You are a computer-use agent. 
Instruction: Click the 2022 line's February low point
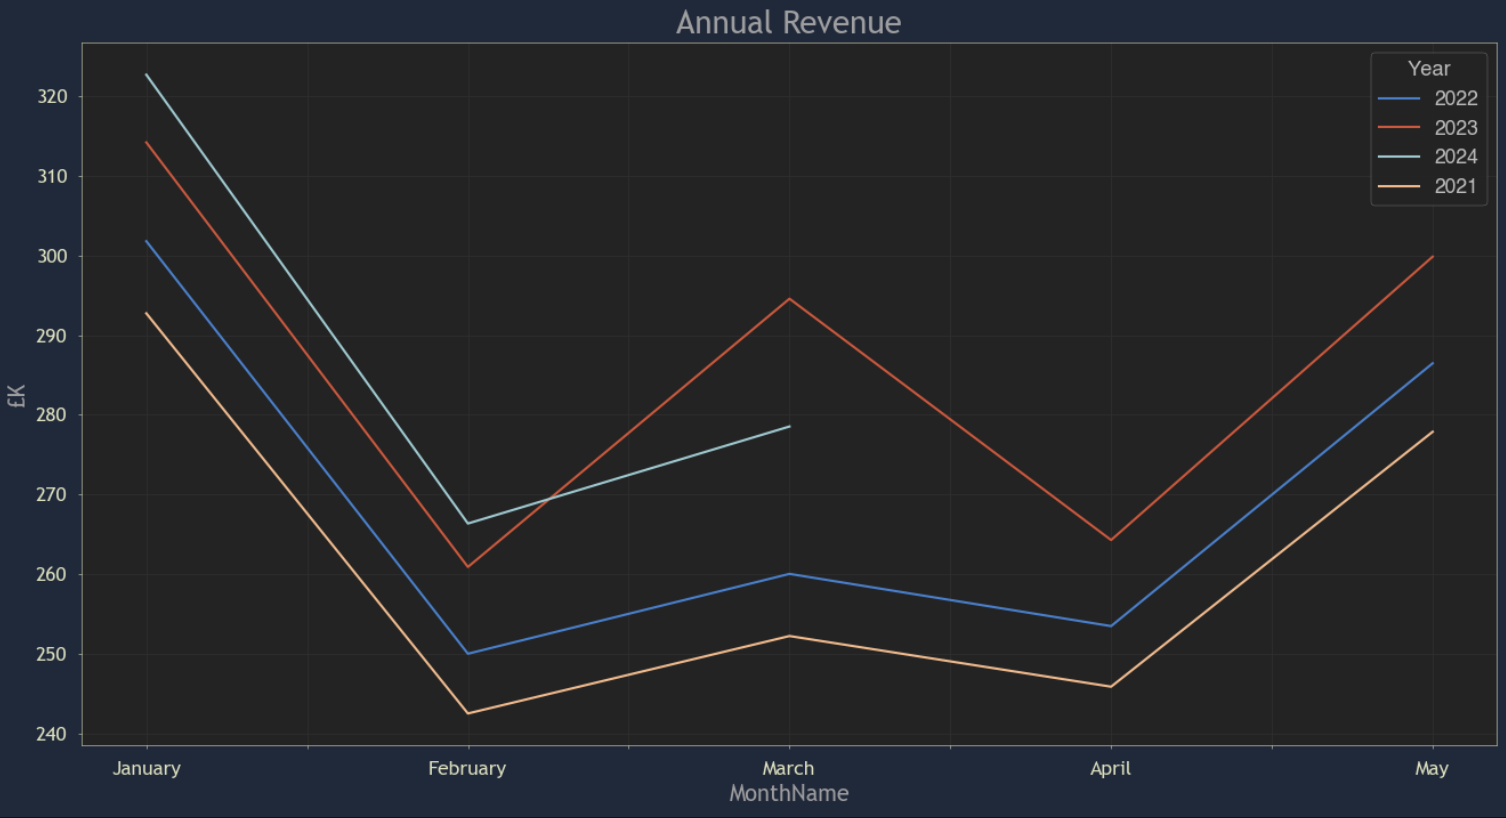(x=468, y=653)
